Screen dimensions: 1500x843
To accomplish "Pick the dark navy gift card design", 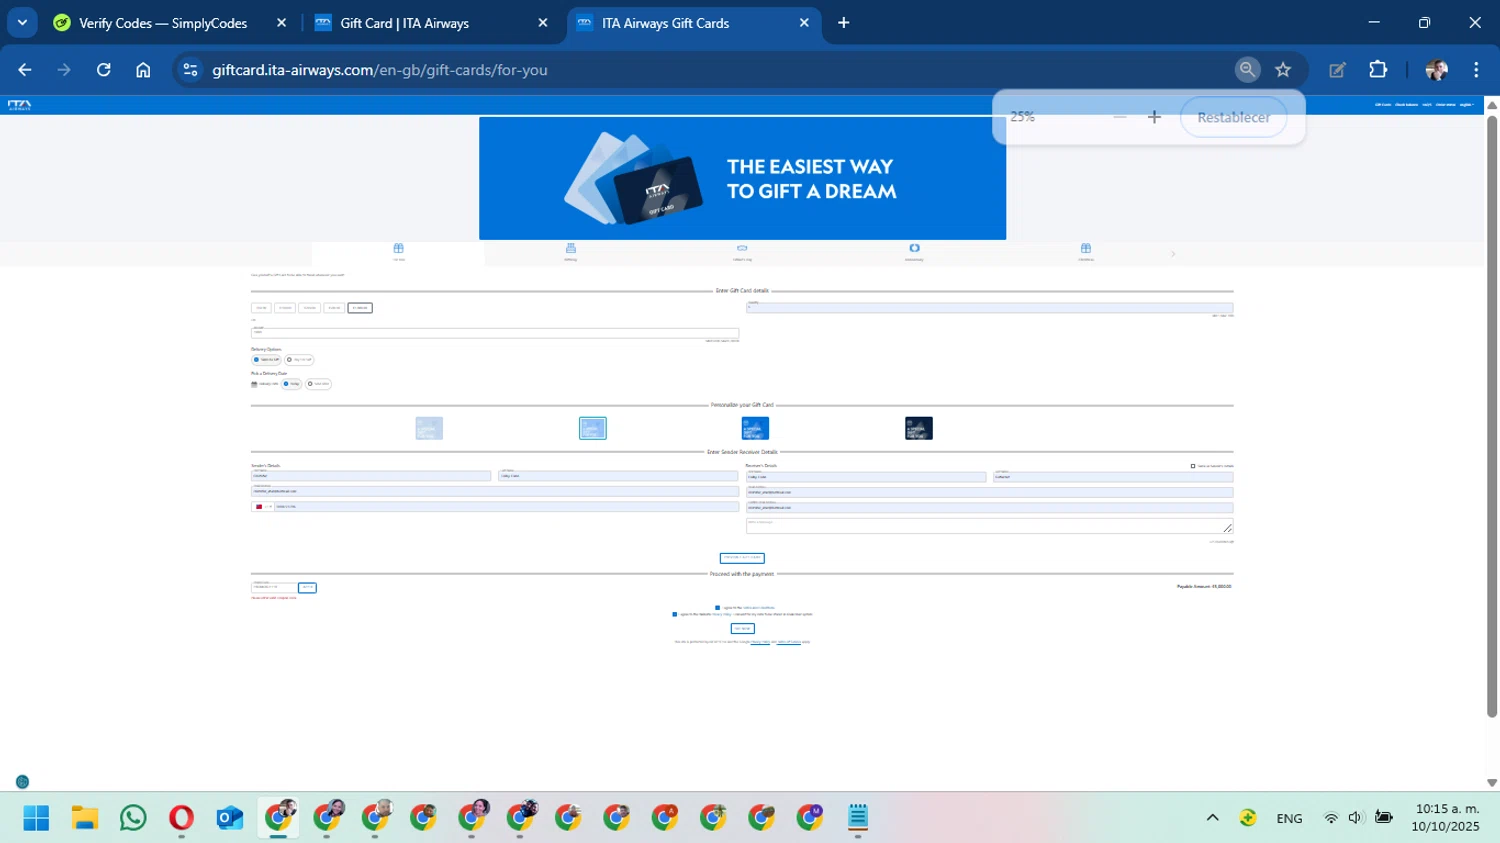I will coord(919,428).
